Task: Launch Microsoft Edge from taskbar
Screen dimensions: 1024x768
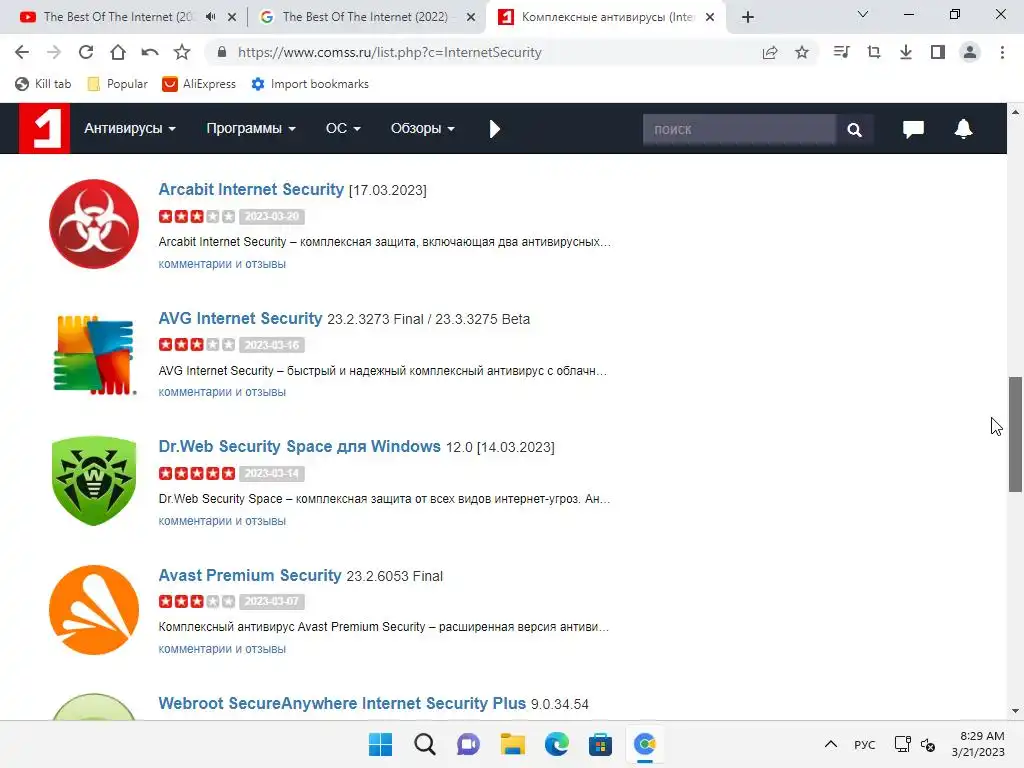Action: (556, 744)
